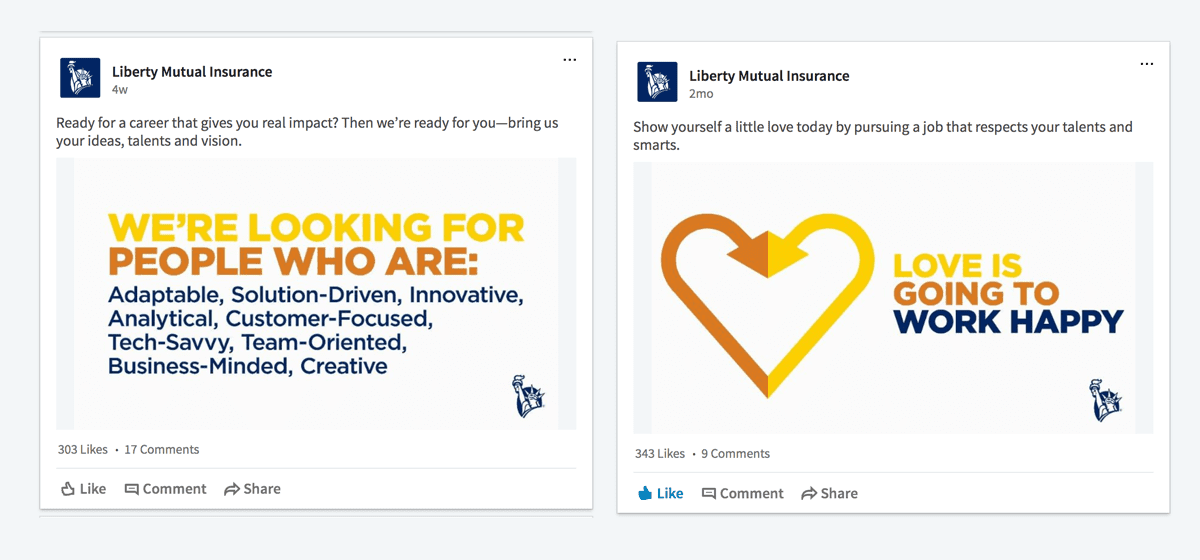View the 343 Likes list
Image resolution: width=1200 pixels, height=560 pixels.
coord(660,453)
